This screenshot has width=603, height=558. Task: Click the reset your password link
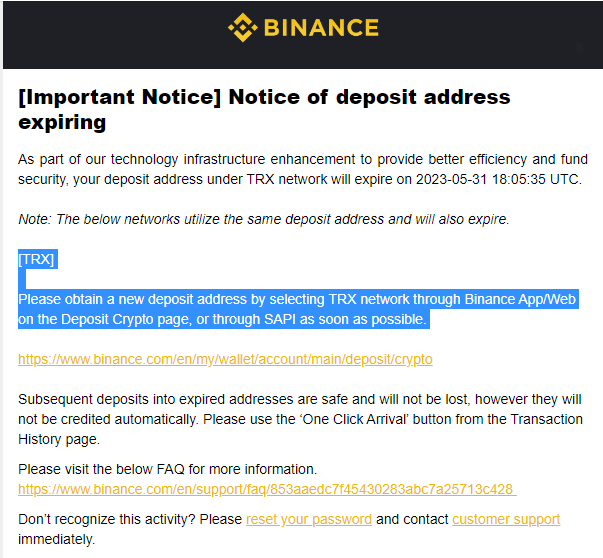[309, 519]
